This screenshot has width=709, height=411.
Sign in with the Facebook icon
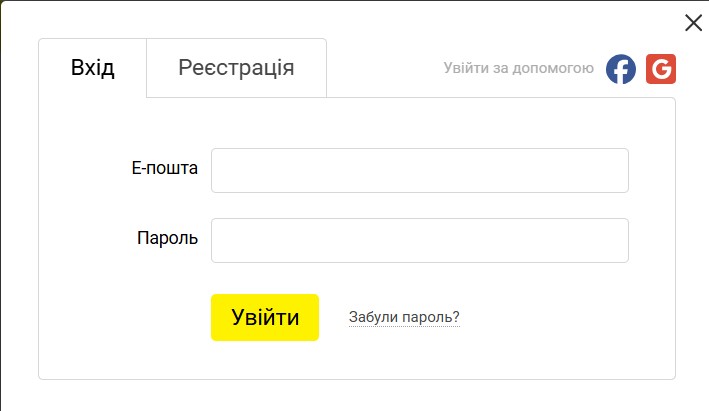621,69
